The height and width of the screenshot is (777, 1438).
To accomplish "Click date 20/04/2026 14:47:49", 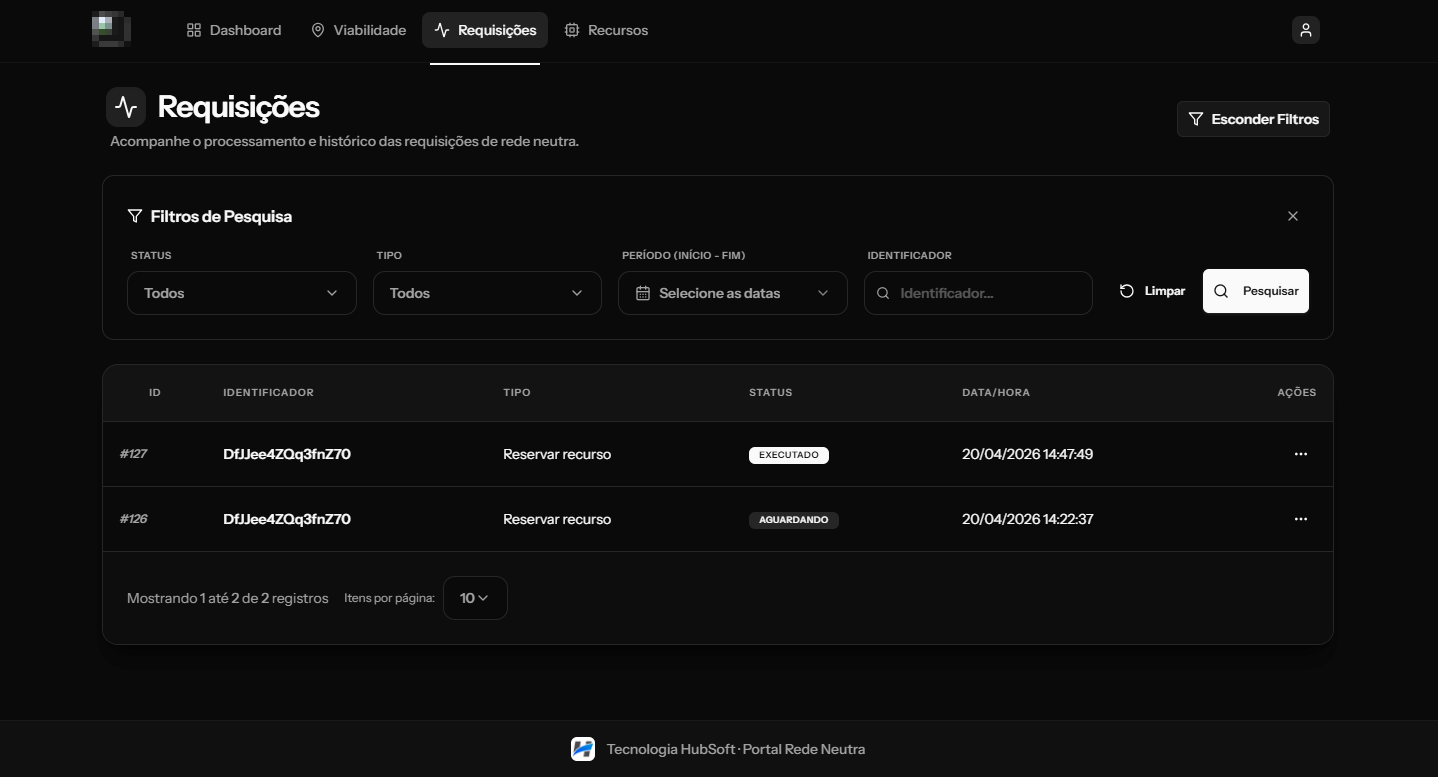I will [x=1027, y=454].
